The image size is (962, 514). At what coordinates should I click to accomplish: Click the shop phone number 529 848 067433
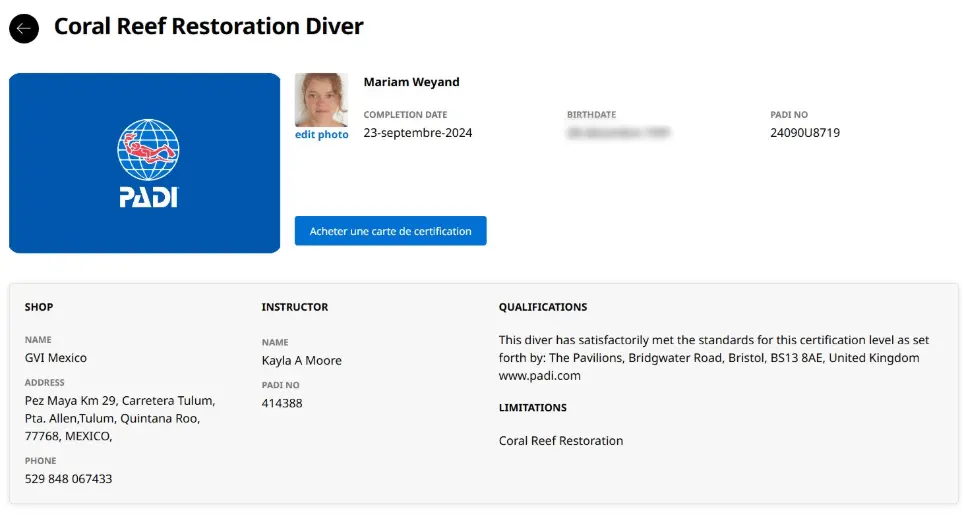coord(68,479)
